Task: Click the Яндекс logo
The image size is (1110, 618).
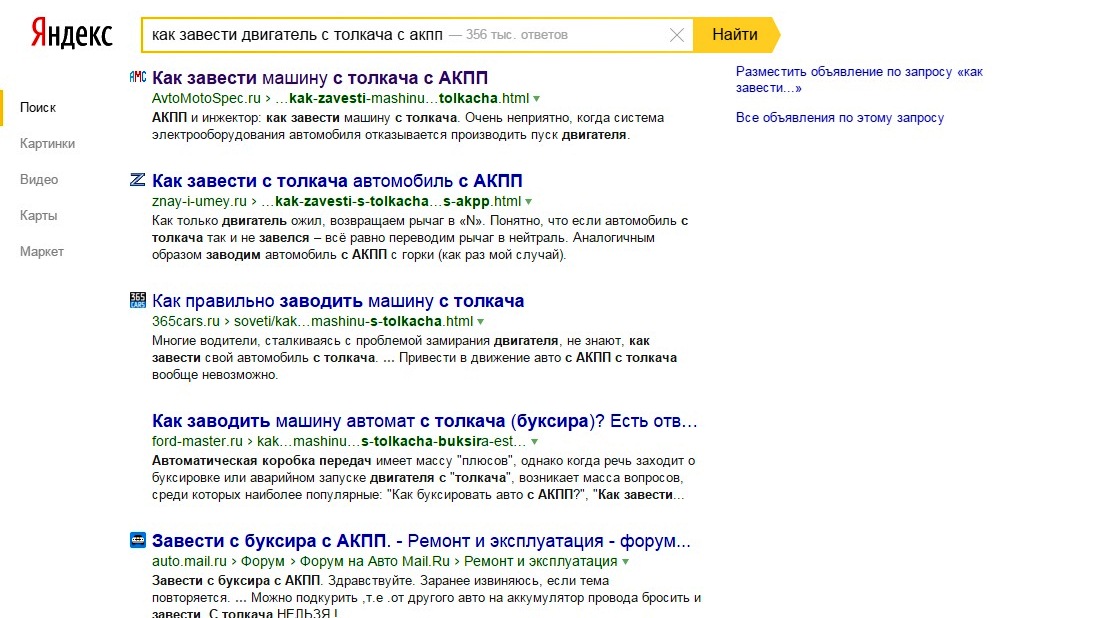Action: click(x=71, y=34)
